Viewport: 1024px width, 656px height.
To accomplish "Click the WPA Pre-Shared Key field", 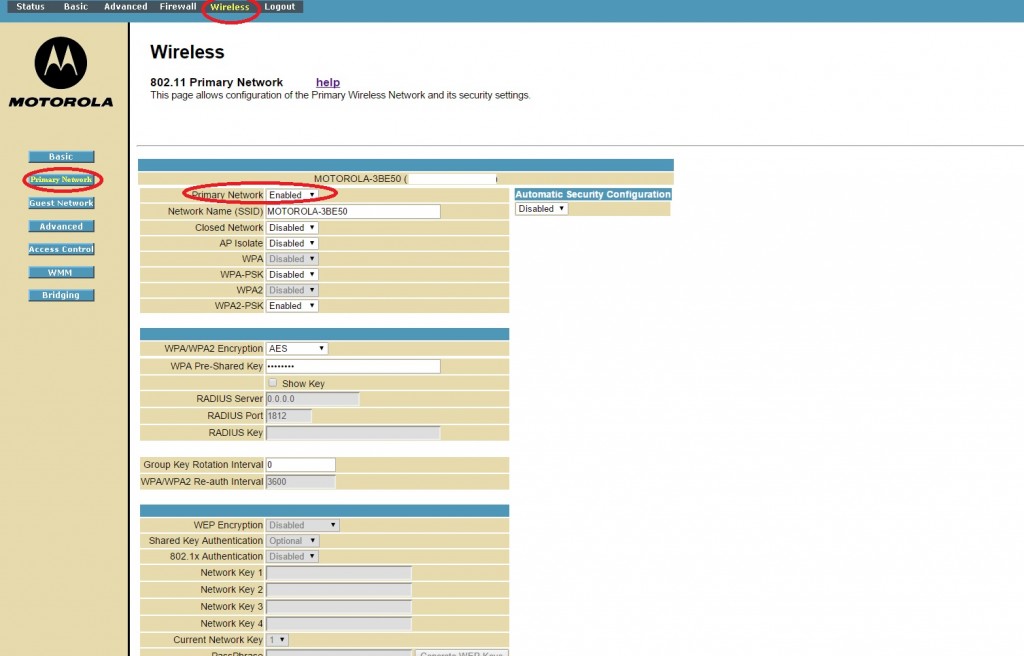I will pyautogui.click(x=353, y=367).
